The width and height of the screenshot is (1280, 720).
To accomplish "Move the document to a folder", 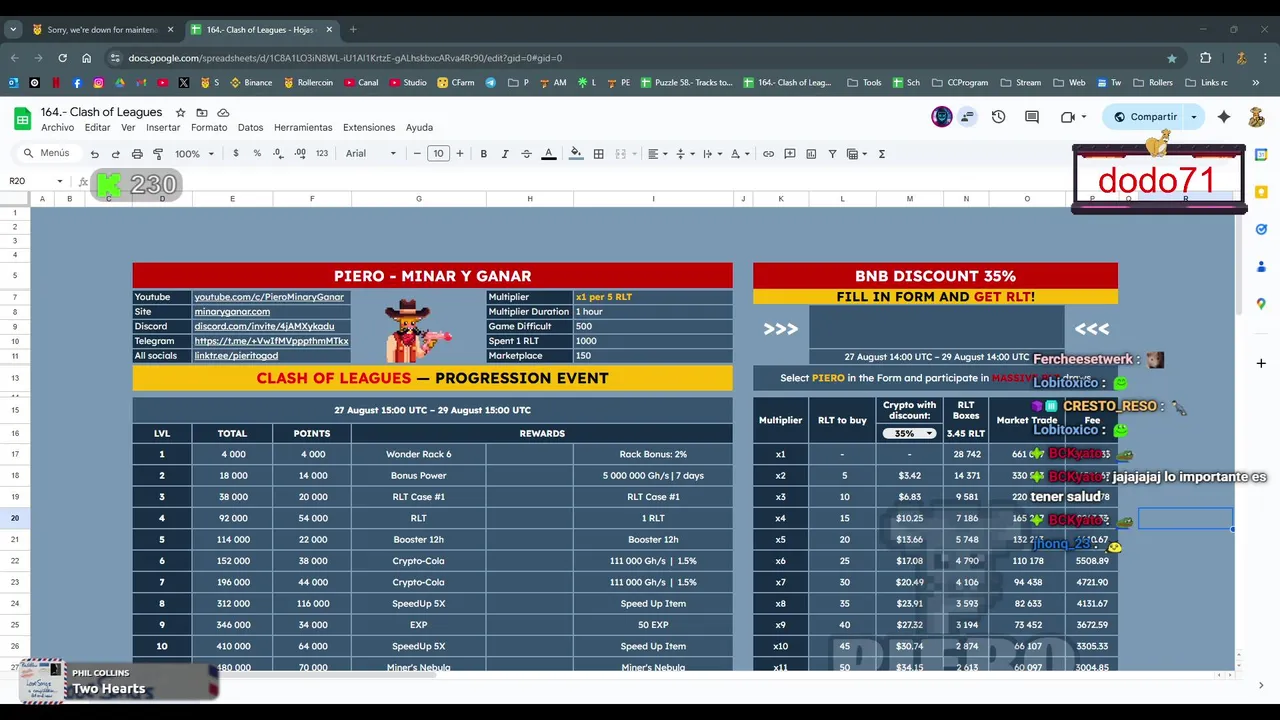I will point(202,113).
